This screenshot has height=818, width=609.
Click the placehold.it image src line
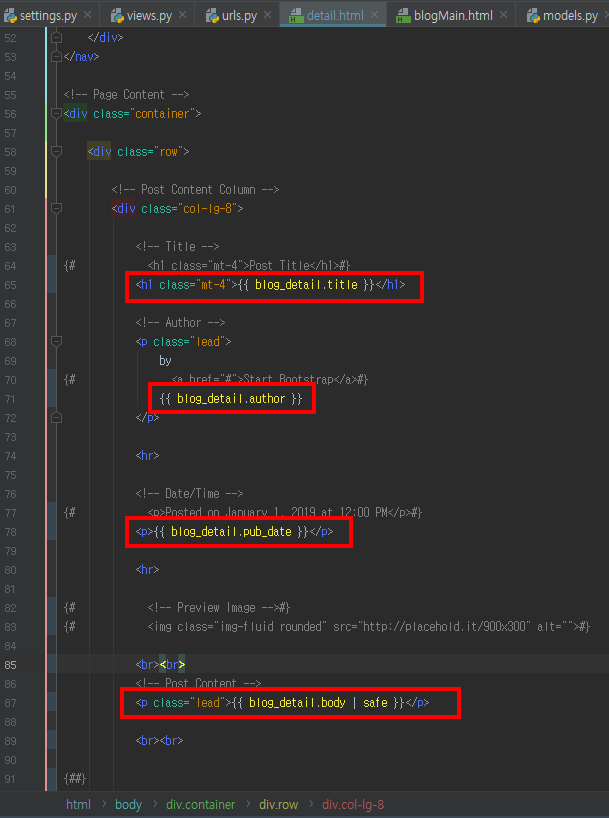[369, 627]
